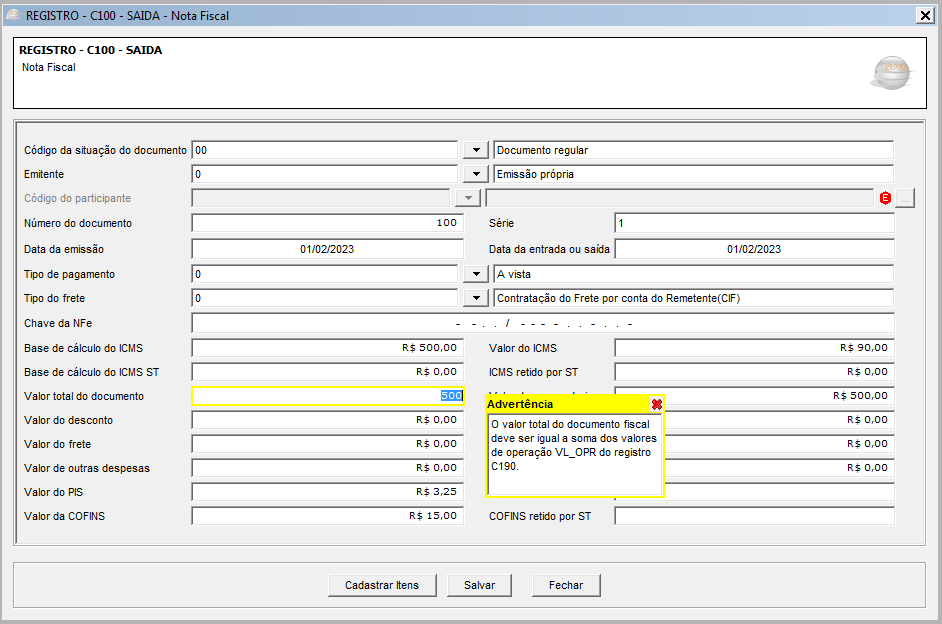Image resolution: width=942 pixels, height=624 pixels.
Task: Click the Cadastrar Itens button
Action: 382,586
